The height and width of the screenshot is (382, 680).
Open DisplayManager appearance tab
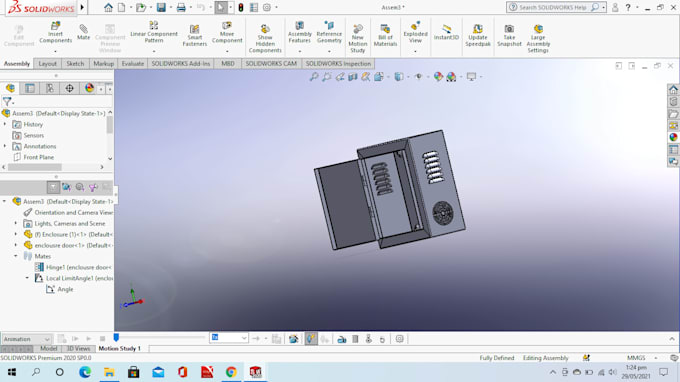click(x=89, y=88)
